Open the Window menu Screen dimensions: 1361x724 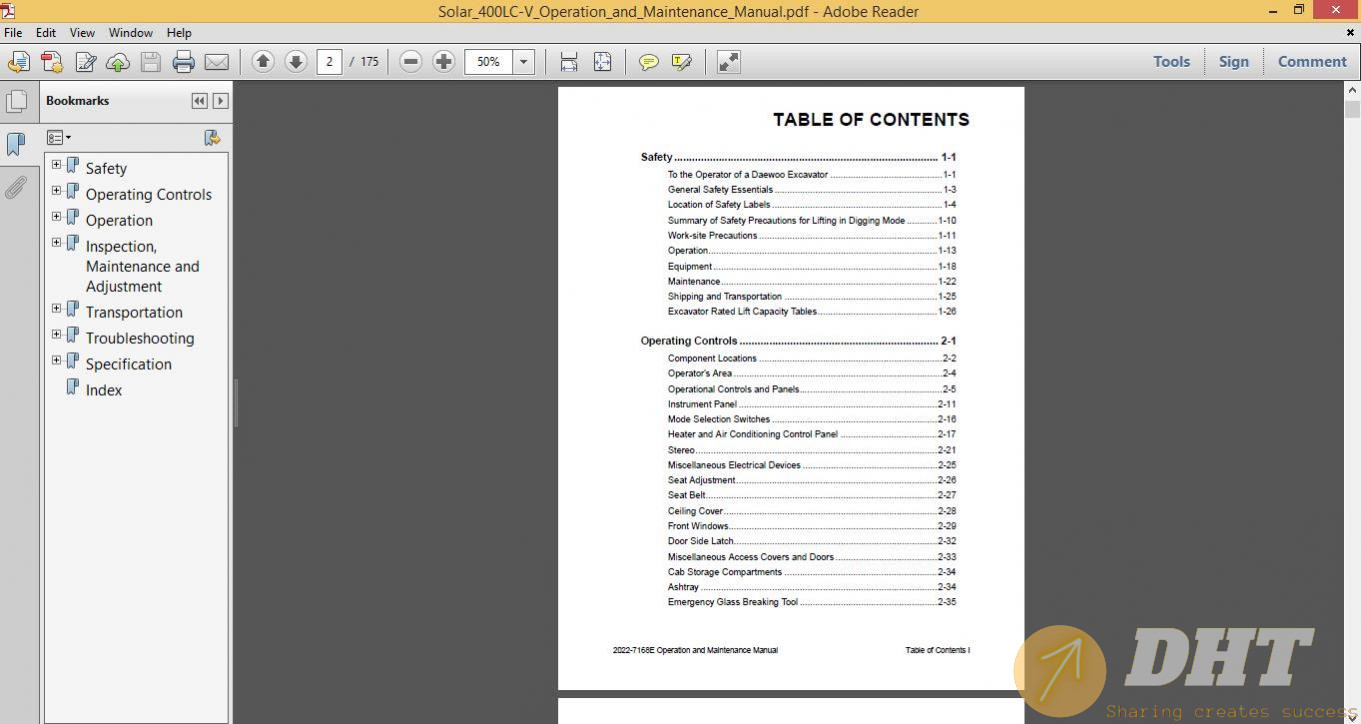(x=131, y=33)
